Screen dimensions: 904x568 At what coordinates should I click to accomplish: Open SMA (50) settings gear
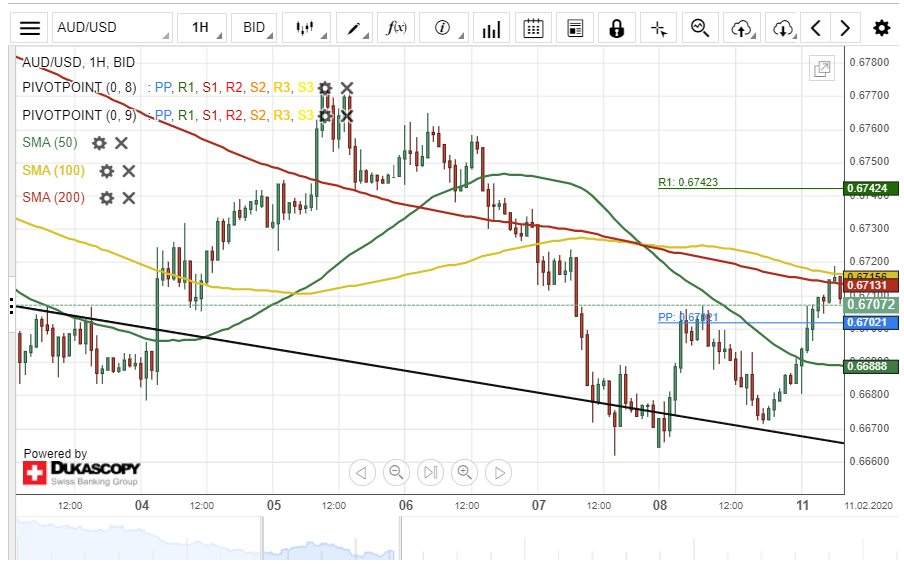(99, 143)
